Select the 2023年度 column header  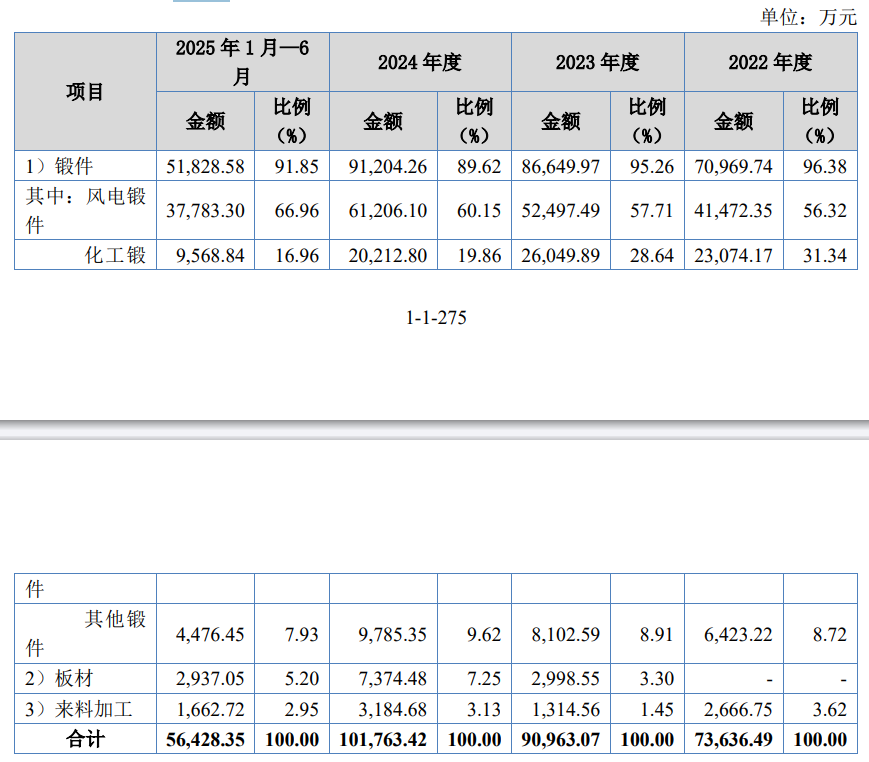coord(597,62)
